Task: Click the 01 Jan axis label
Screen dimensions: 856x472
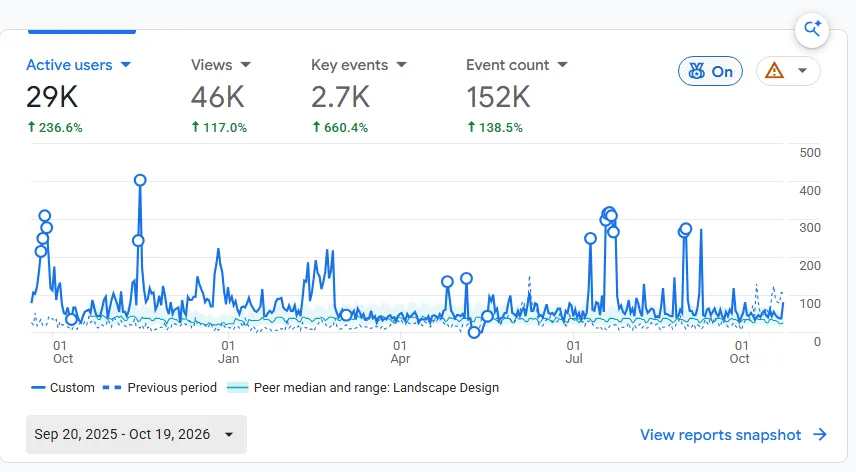Action: pos(228,352)
